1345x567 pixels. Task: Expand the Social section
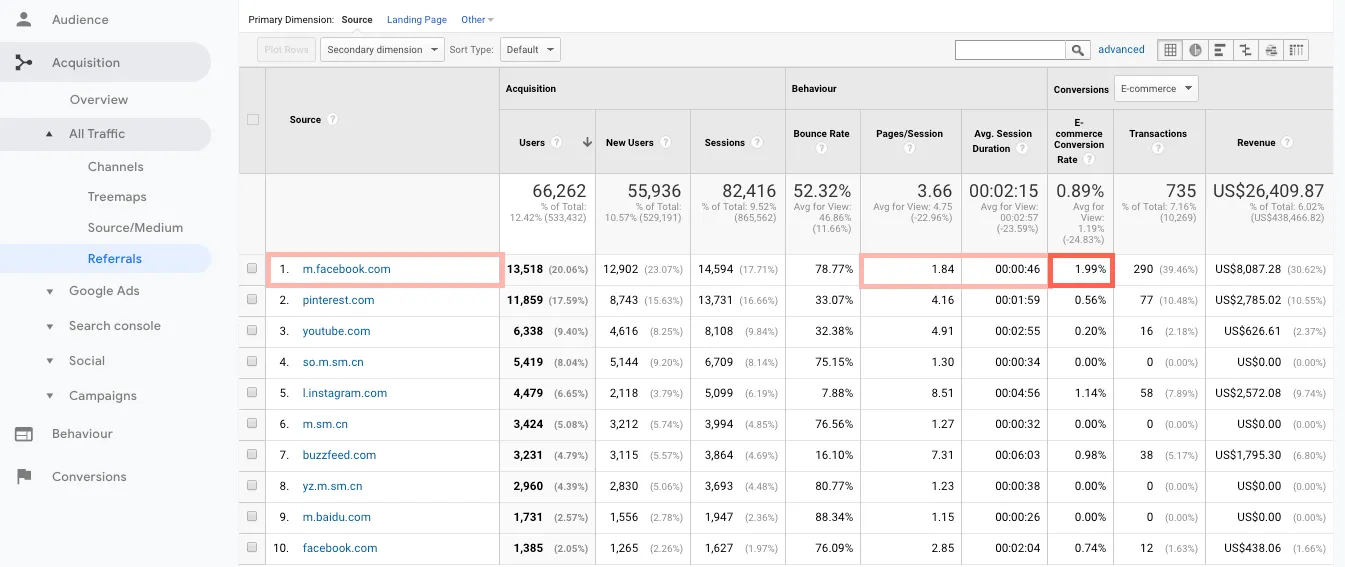(x=49, y=361)
